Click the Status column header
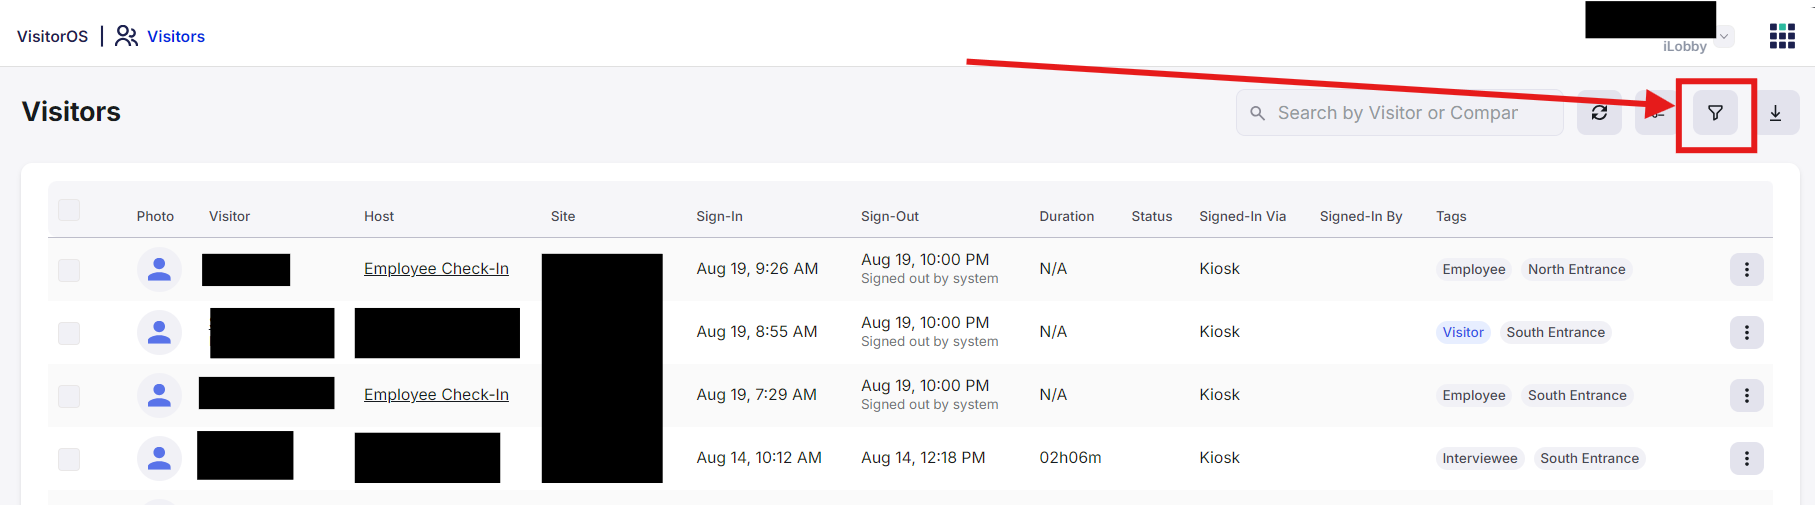The height and width of the screenshot is (505, 1815). [x=1152, y=216]
